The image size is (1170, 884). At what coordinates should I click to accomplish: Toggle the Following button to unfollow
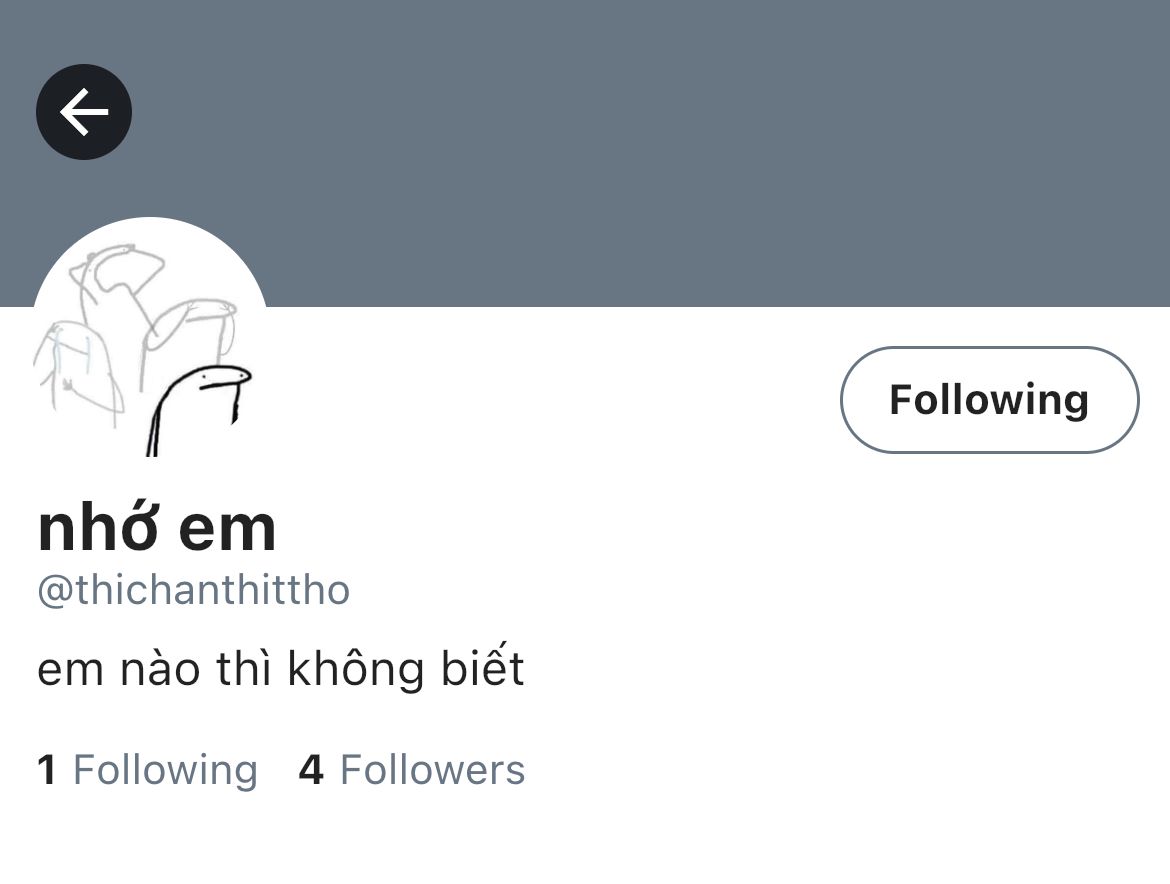click(989, 399)
